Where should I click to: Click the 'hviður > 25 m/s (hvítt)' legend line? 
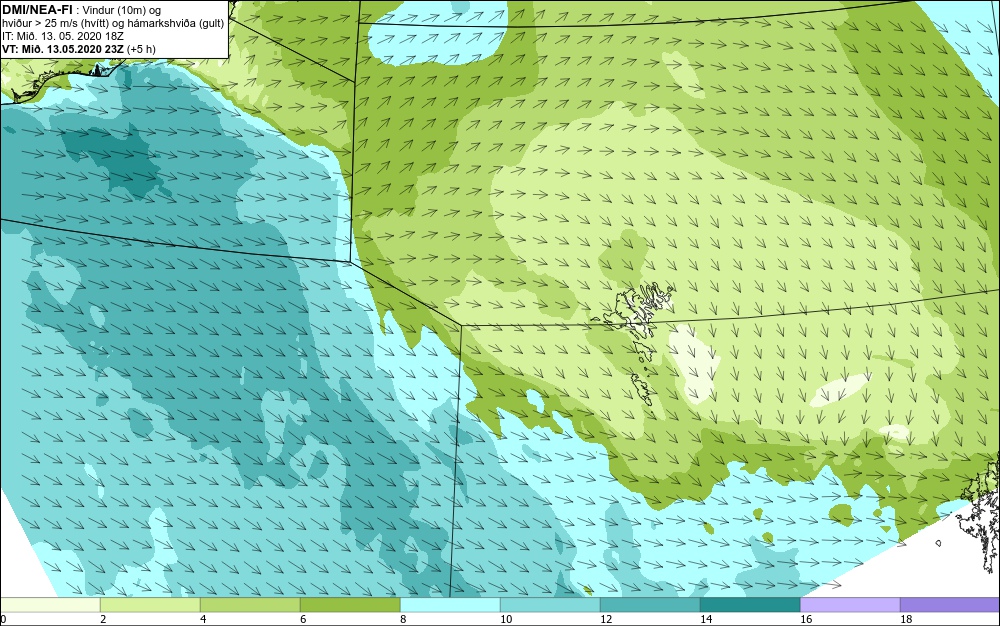point(114,23)
